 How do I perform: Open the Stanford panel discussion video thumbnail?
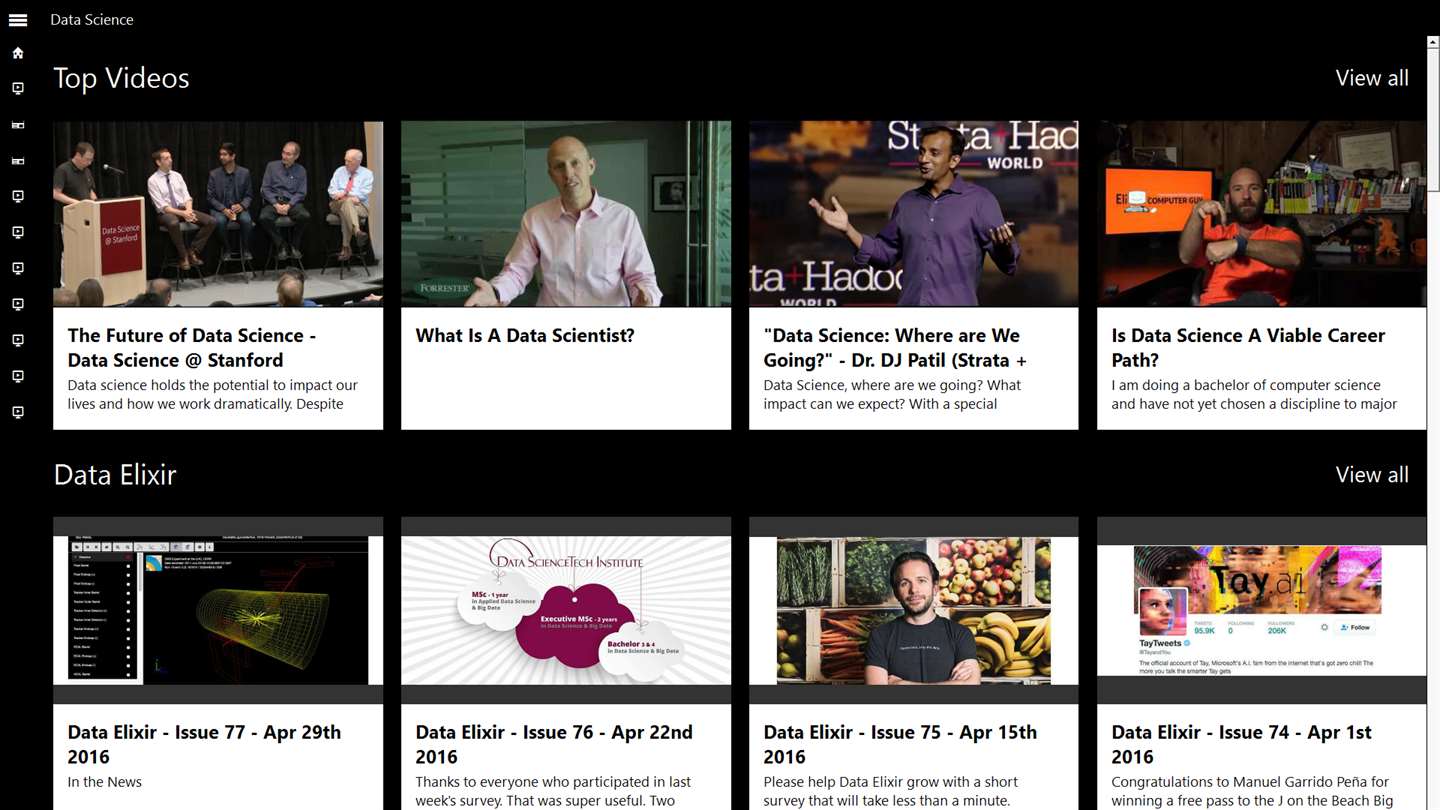tap(218, 214)
